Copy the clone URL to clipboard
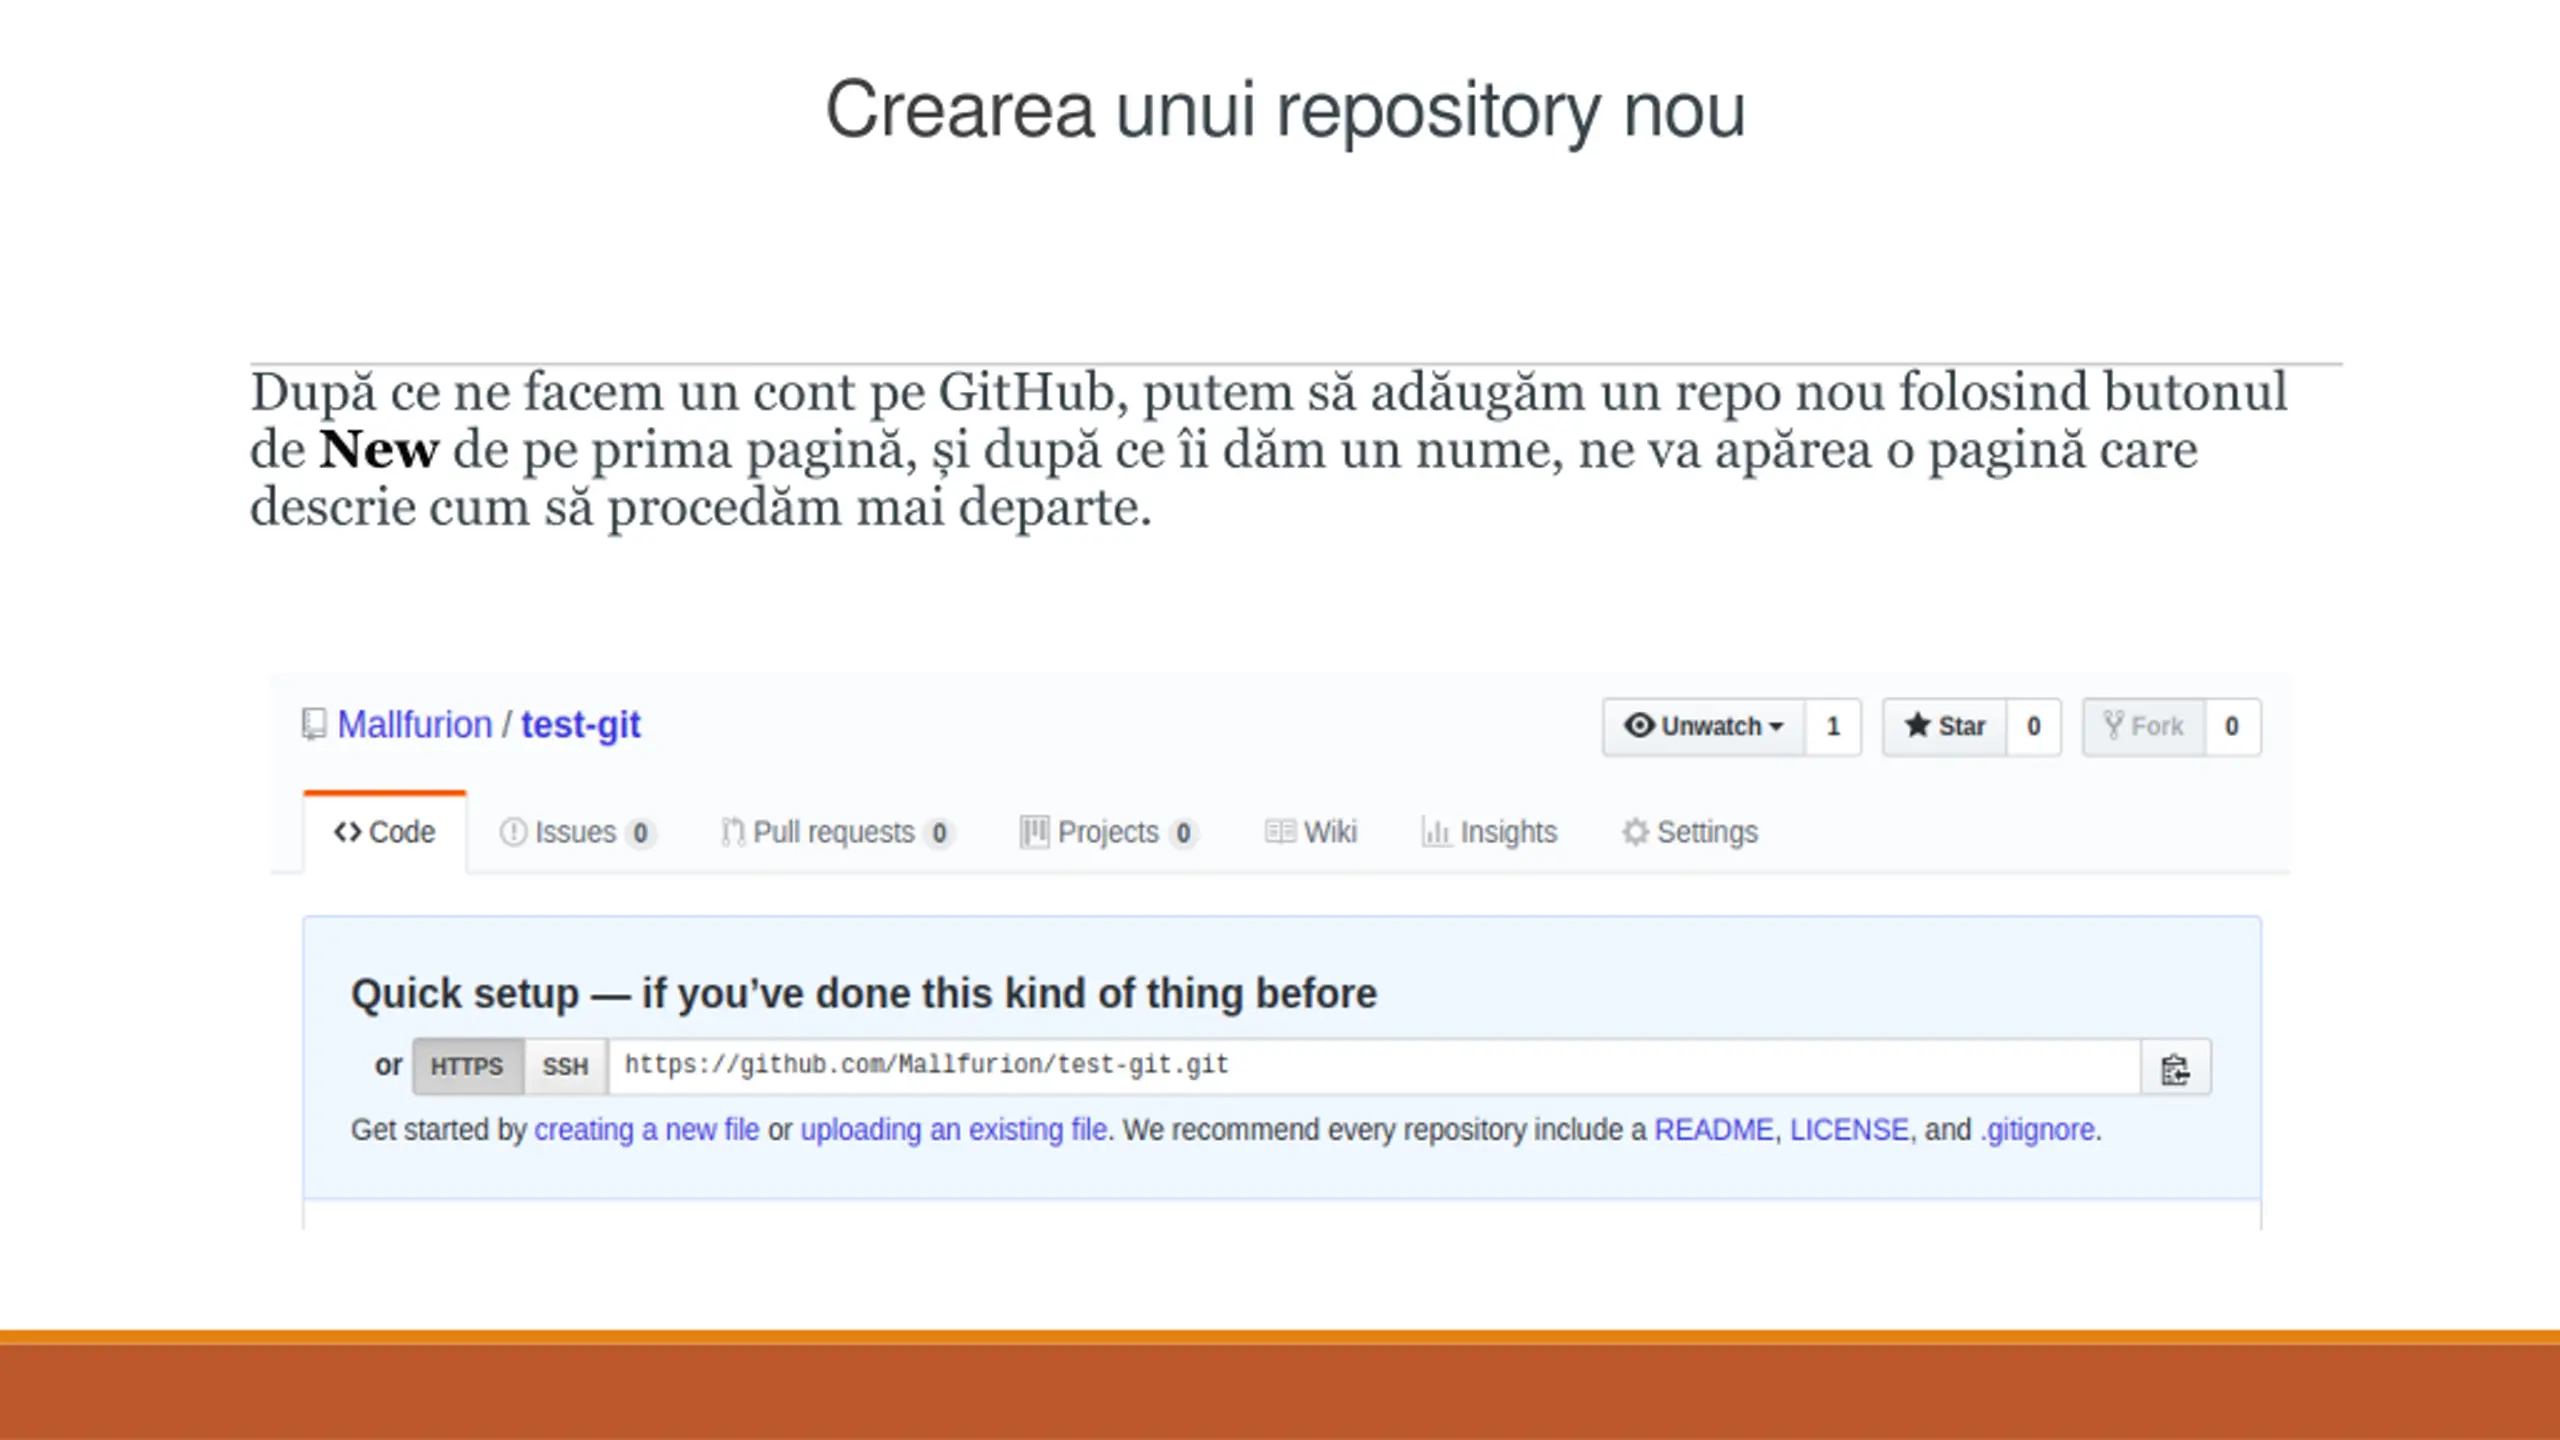The height and width of the screenshot is (1440, 2560). tap(2175, 1068)
